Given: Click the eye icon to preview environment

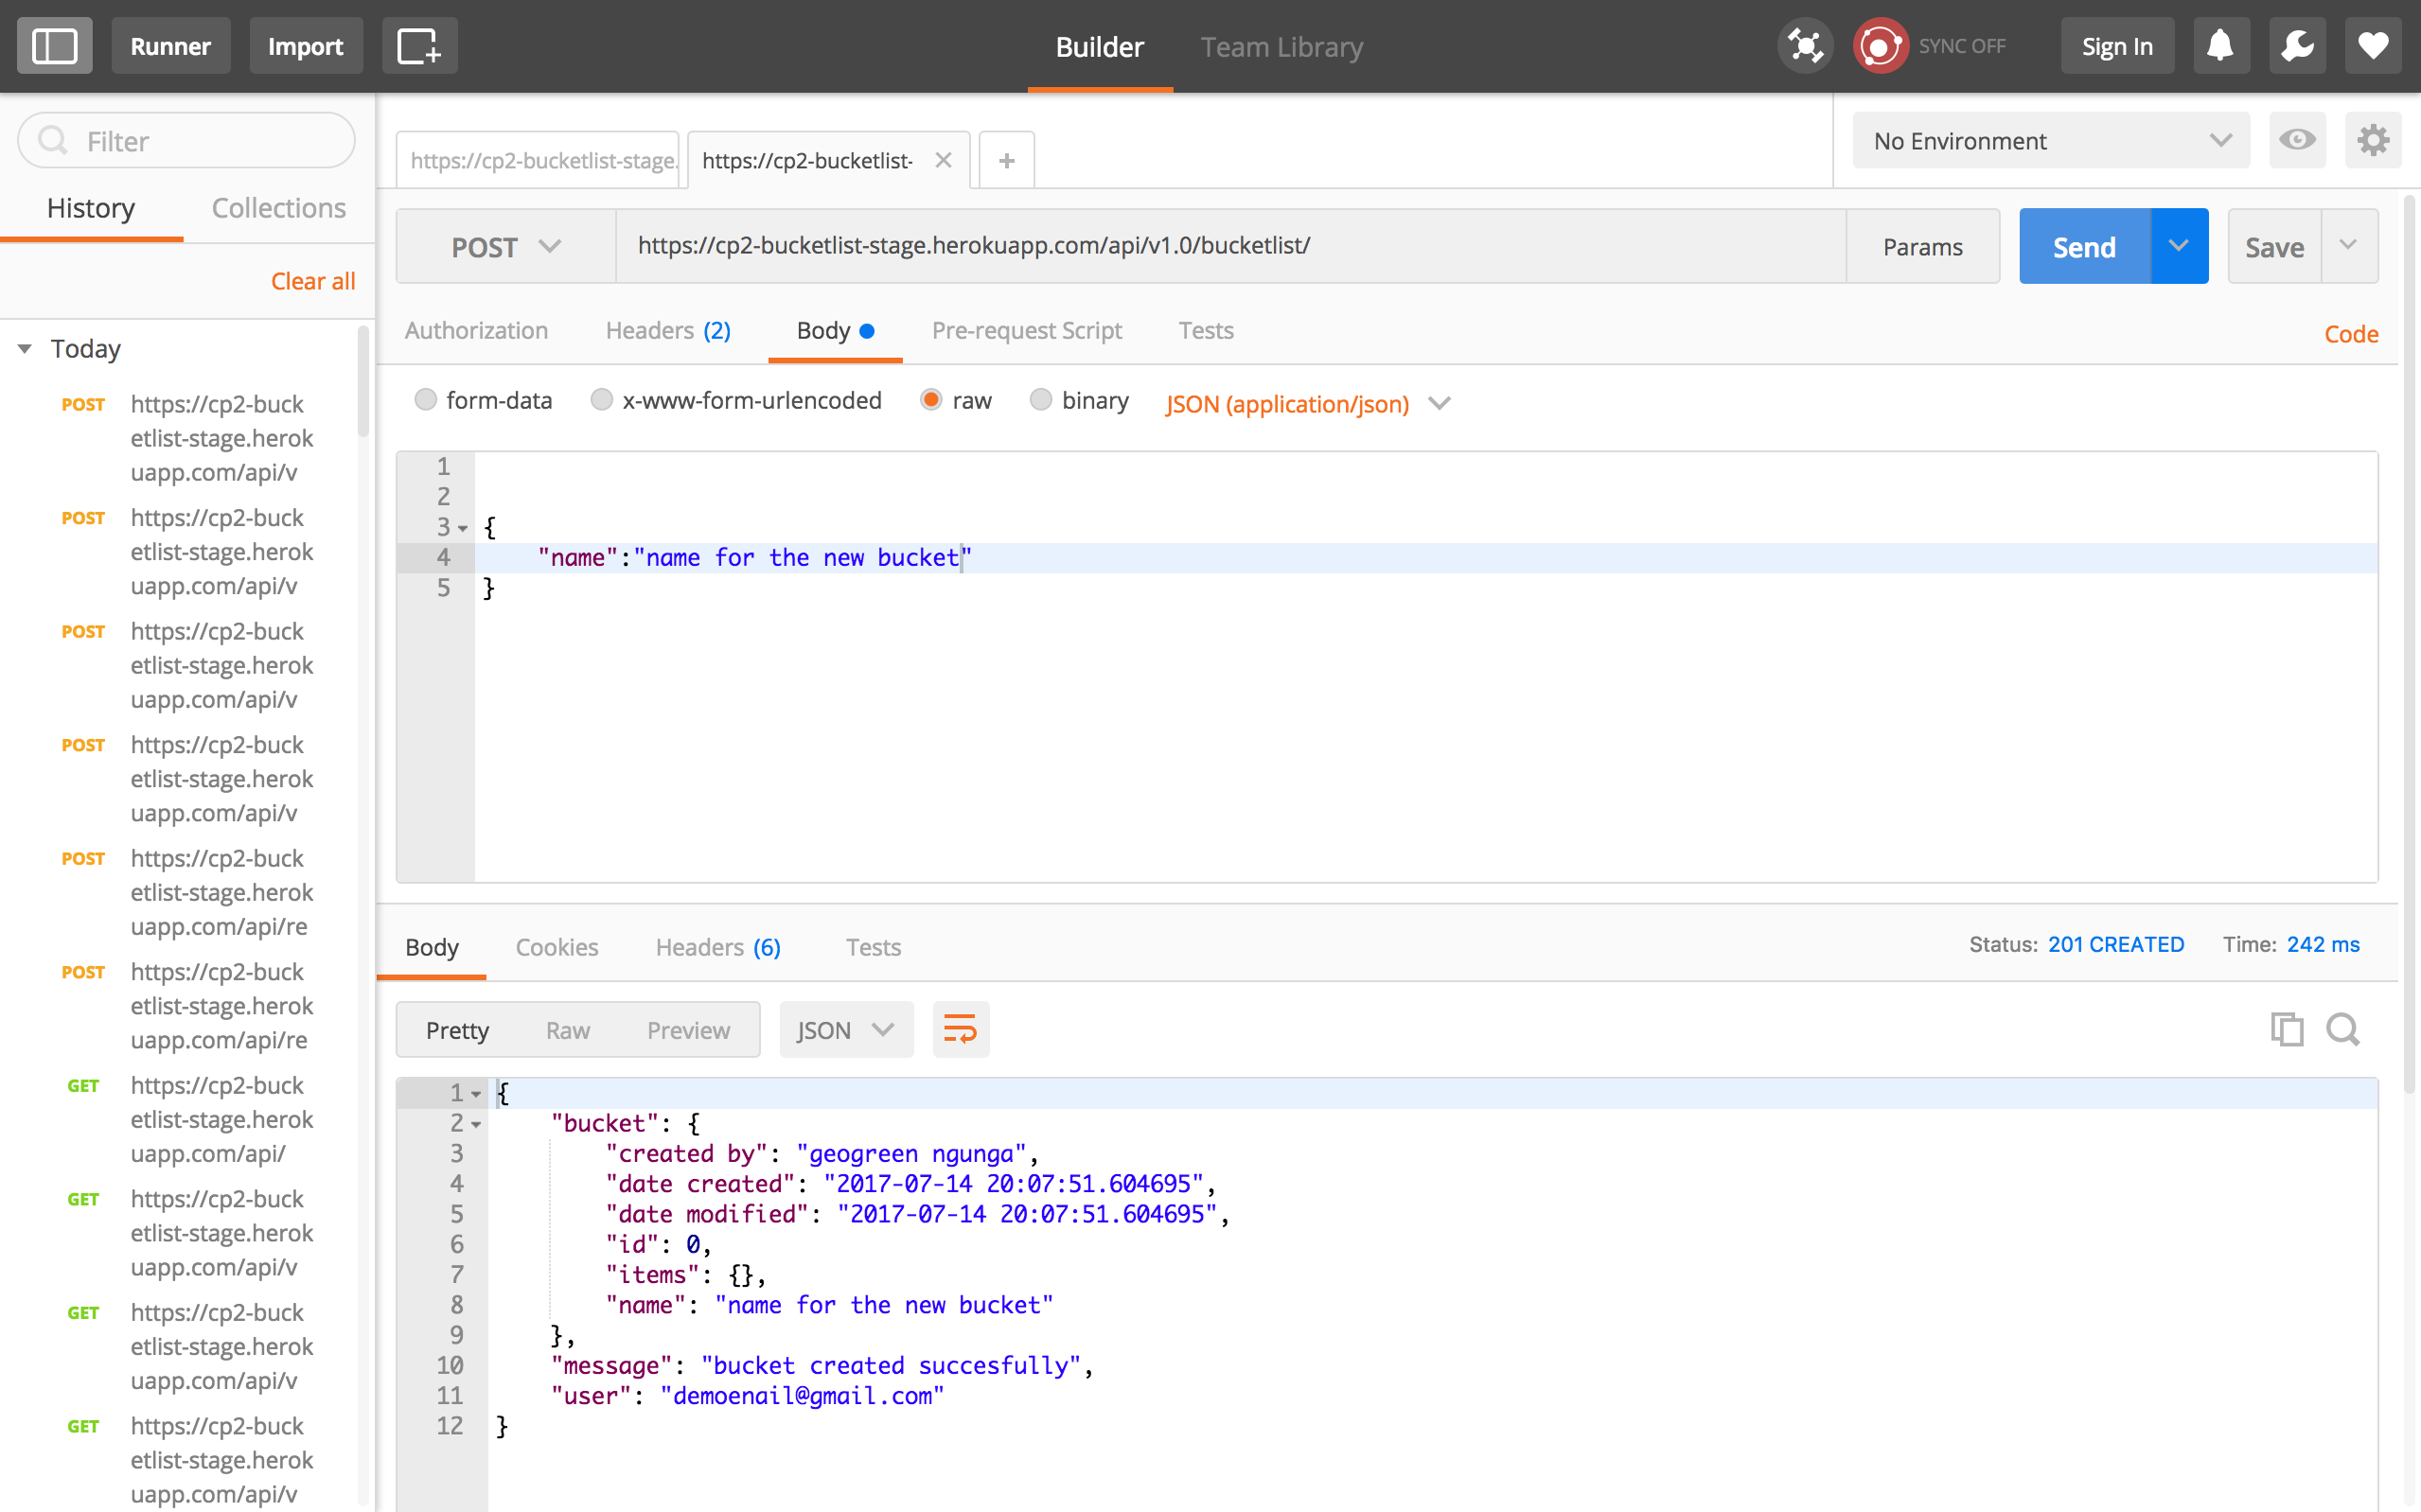Looking at the screenshot, I should coord(2299,139).
